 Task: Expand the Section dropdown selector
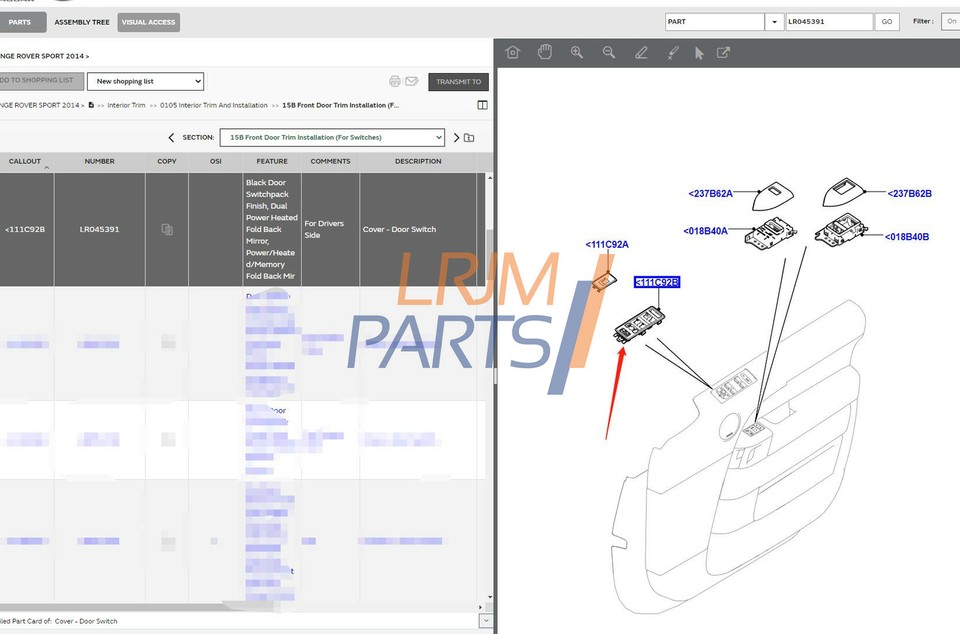pos(332,137)
